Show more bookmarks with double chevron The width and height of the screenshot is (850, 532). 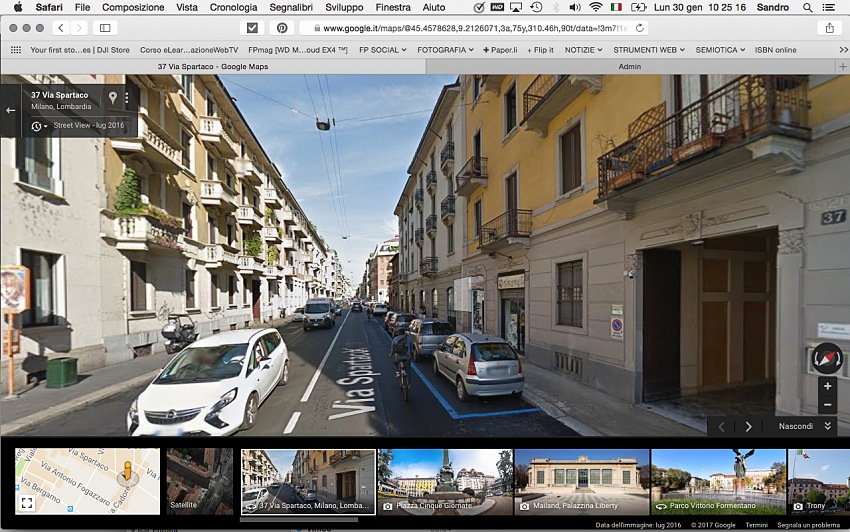(843, 50)
